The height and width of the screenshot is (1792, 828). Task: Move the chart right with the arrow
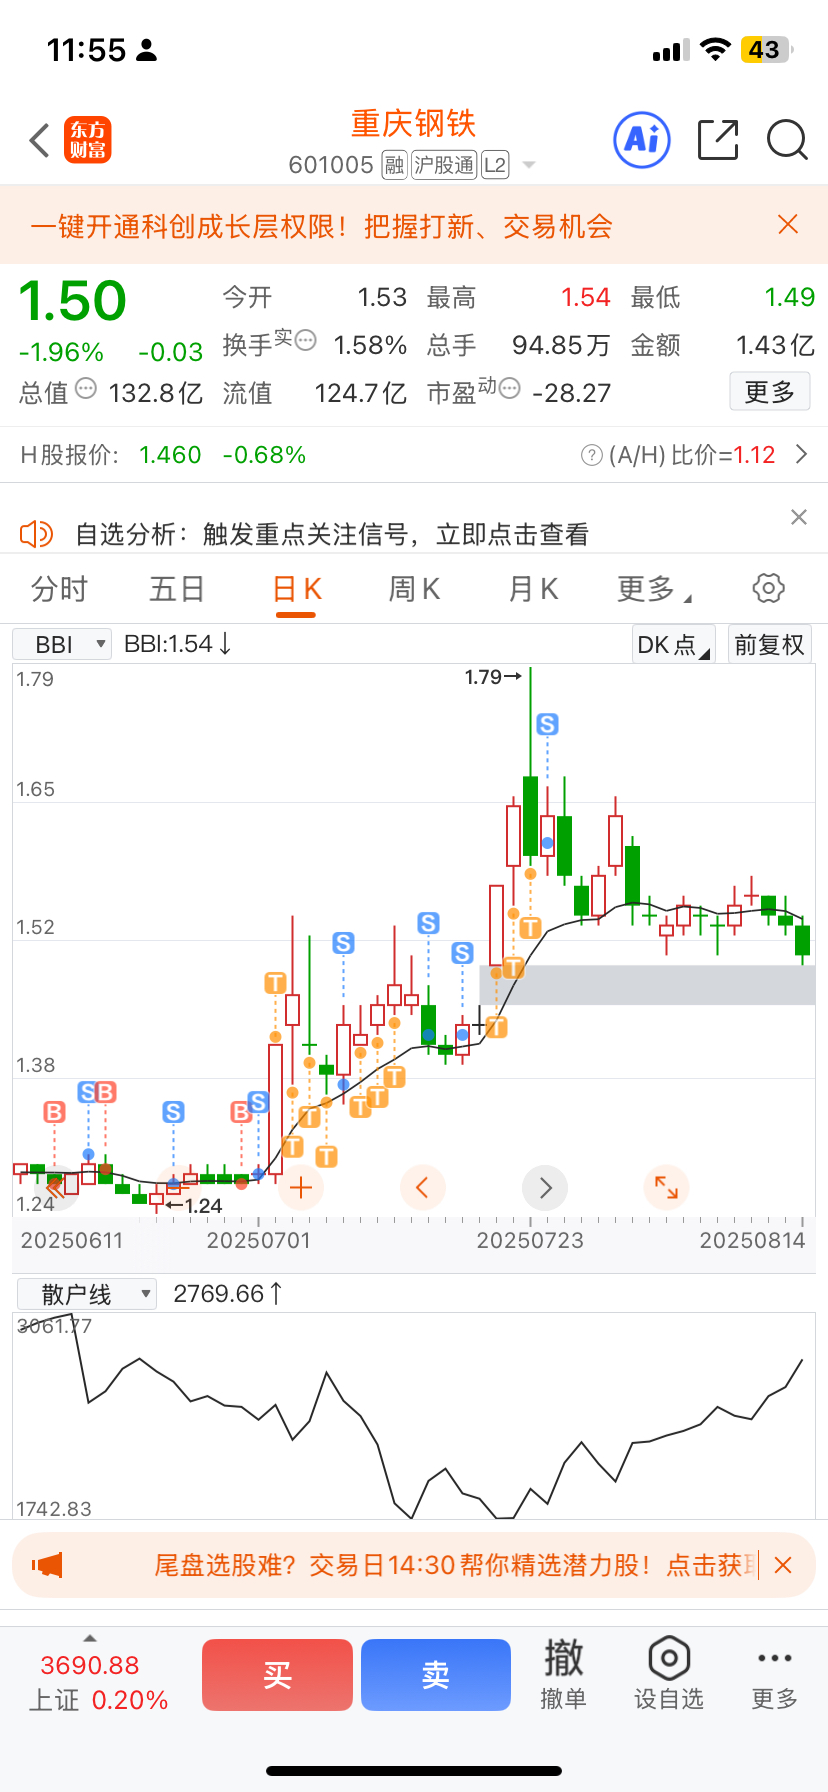545,1188
